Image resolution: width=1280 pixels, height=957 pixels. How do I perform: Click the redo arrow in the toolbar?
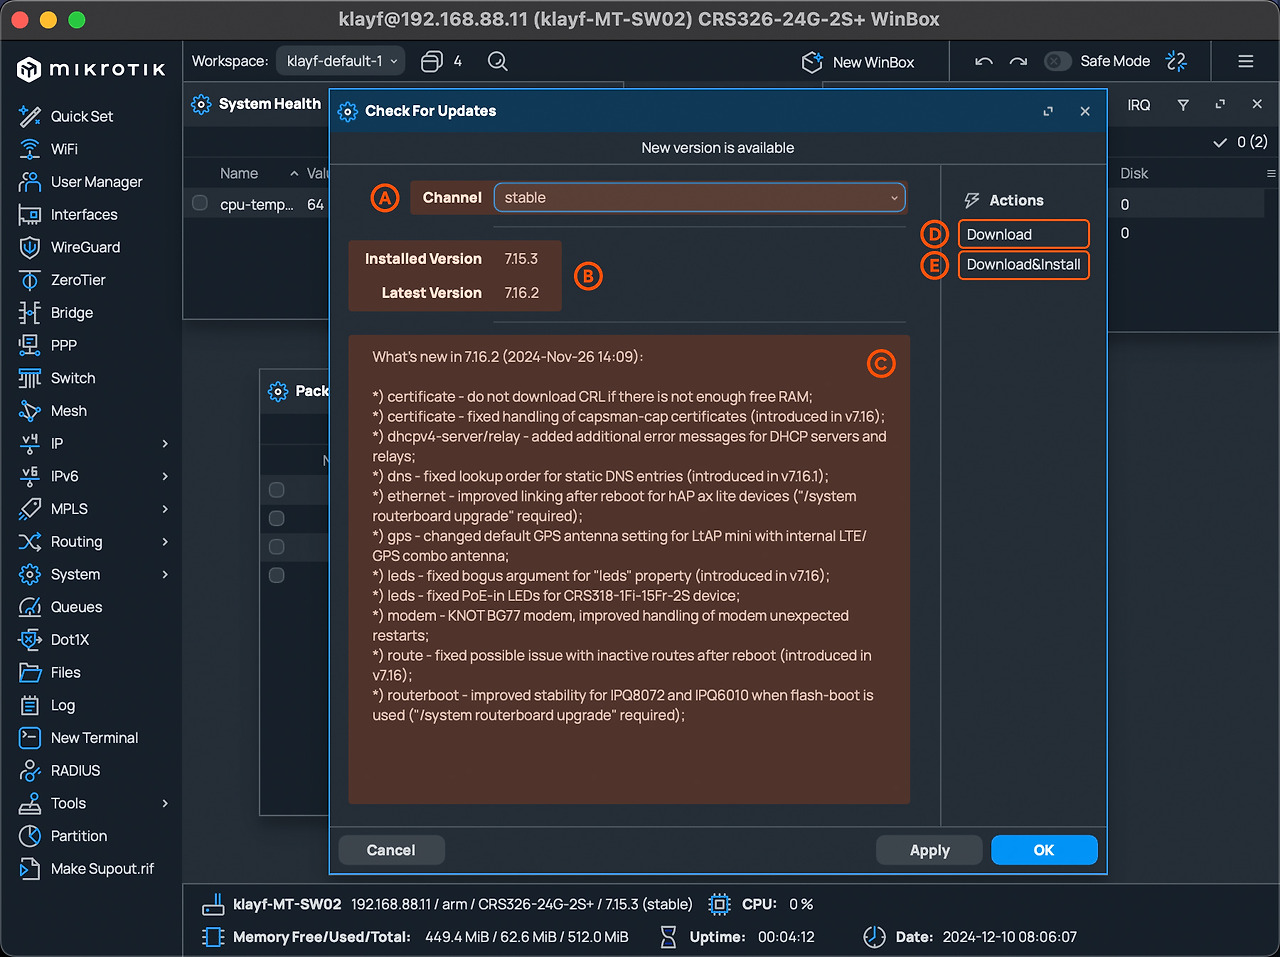(x=1018, y=61)
